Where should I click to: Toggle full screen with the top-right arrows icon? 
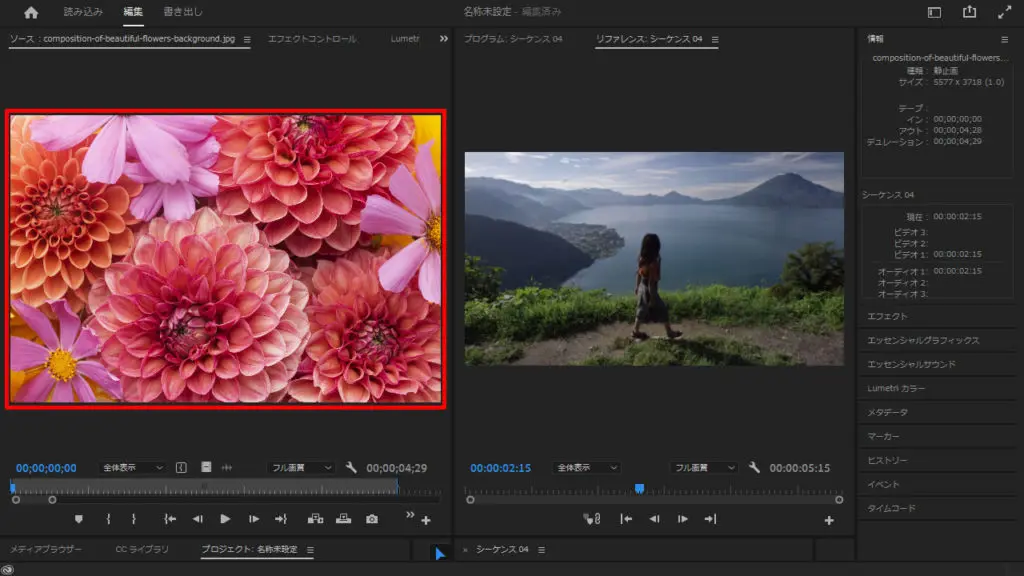1004,13
